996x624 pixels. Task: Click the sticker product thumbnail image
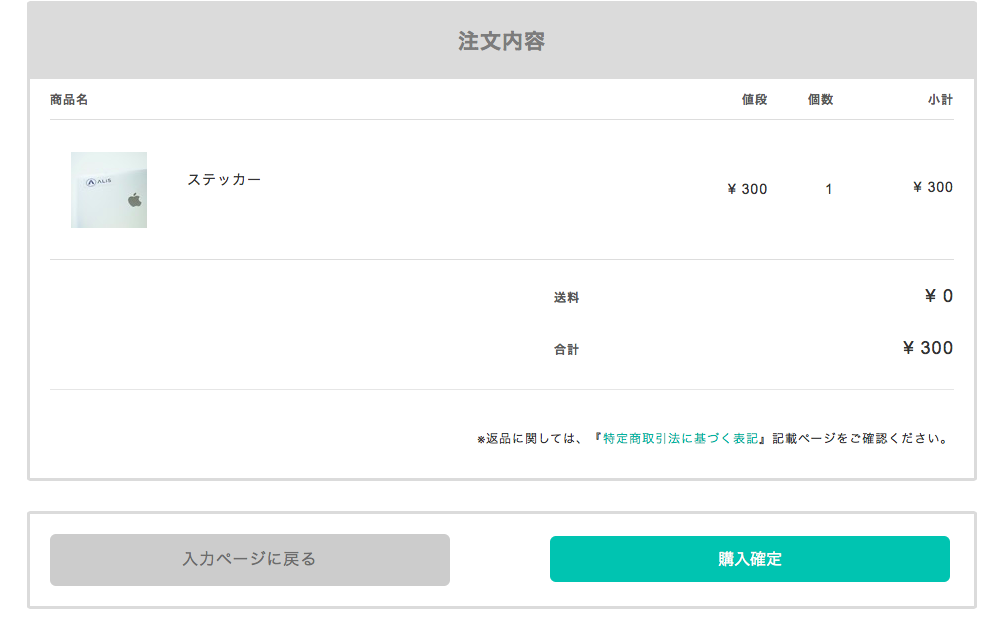pos(109,190)
